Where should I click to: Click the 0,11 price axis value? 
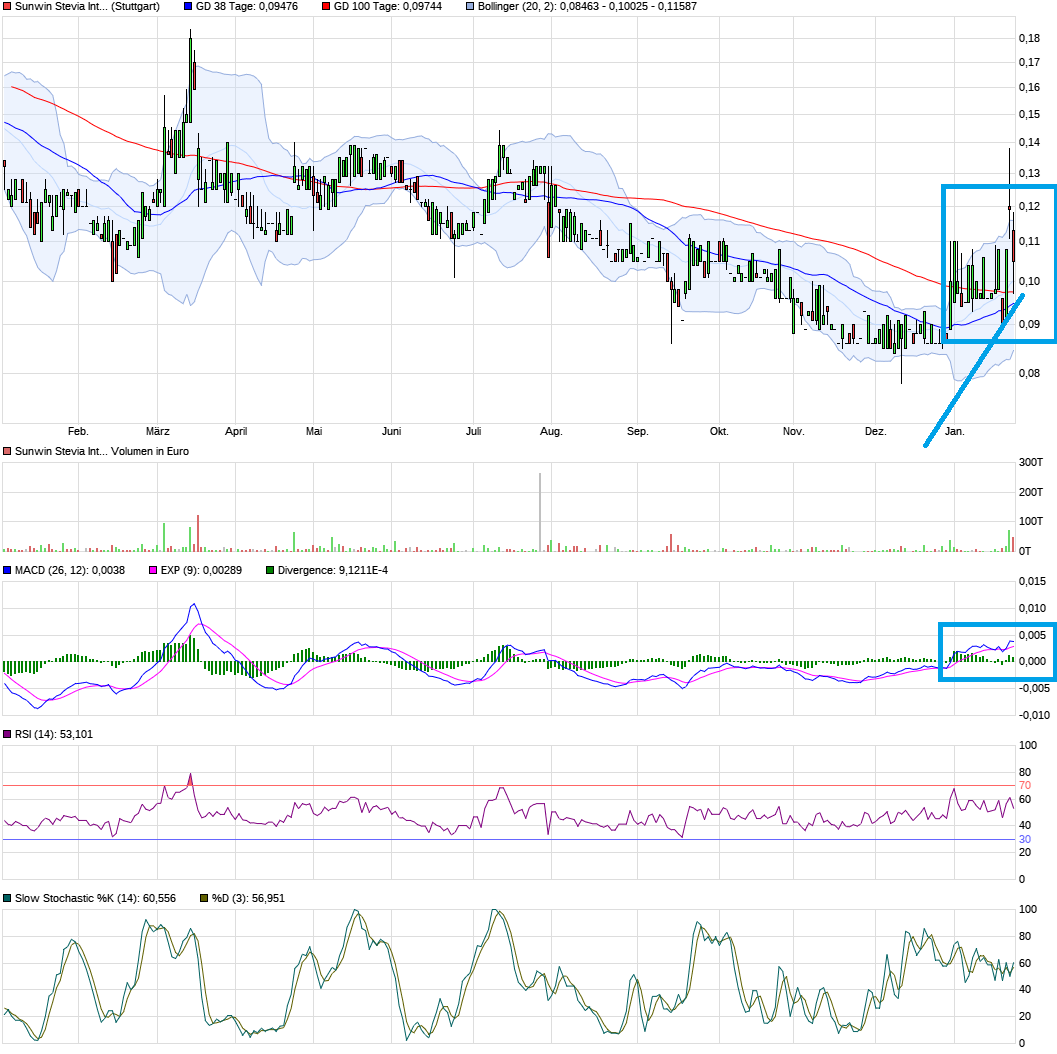[x=1029, y=241]
